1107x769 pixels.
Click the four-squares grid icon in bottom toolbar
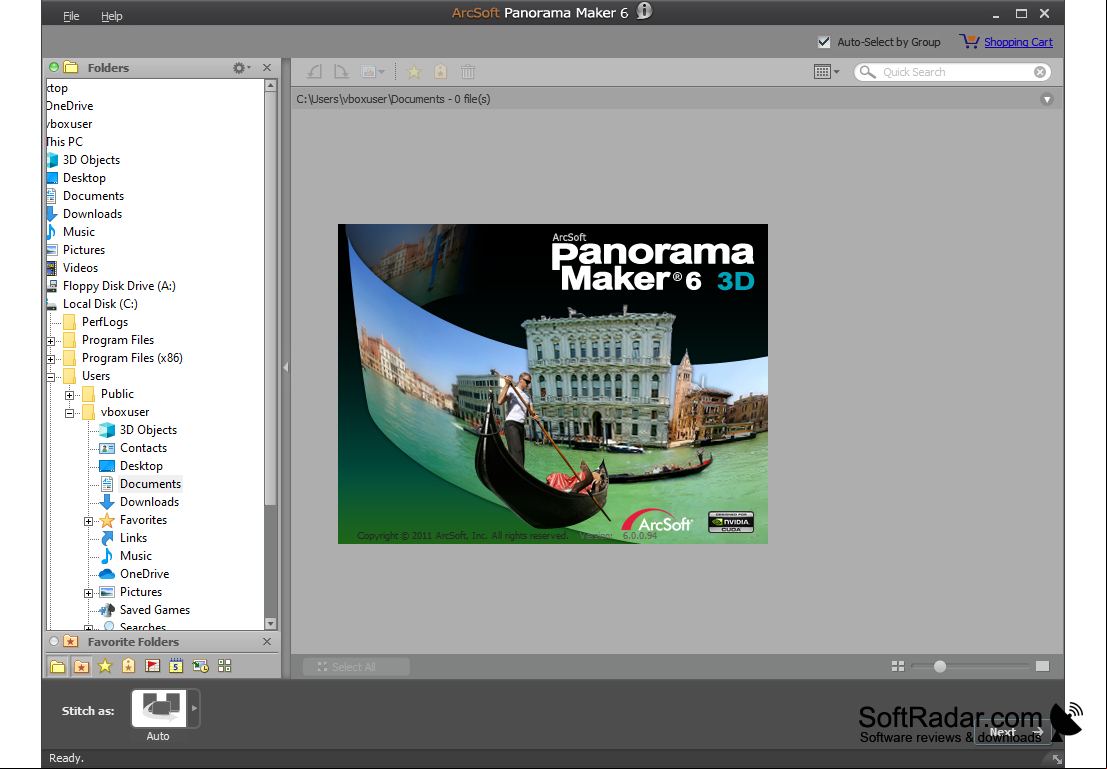tap(225, 666)
